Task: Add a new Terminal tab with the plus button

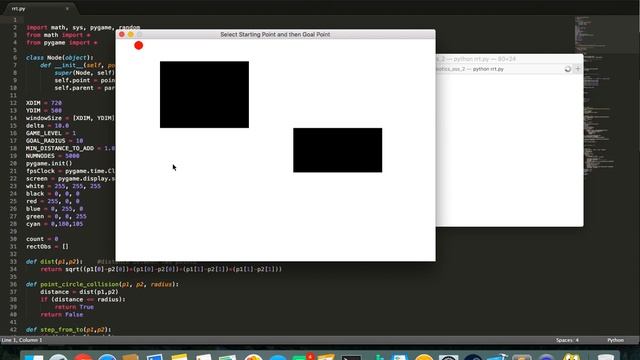Action: (x=578, y=69)
